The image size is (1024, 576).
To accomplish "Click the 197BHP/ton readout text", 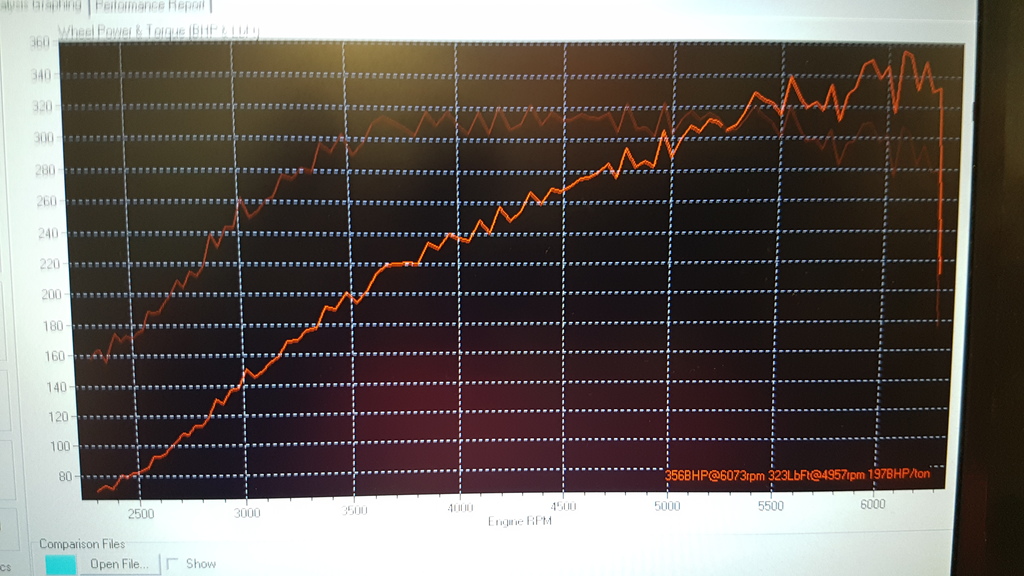I will 899,473.
